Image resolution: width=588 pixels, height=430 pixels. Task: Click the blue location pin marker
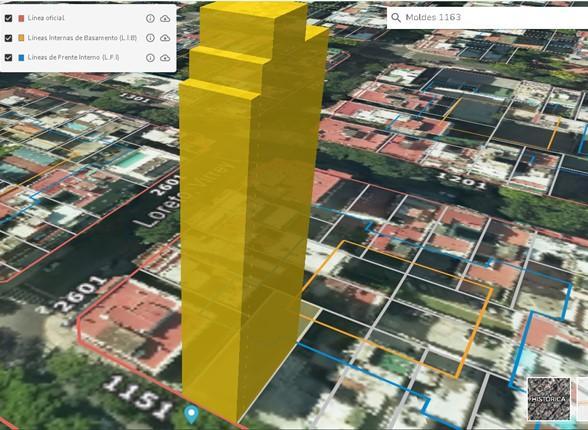tap(192, 414)
